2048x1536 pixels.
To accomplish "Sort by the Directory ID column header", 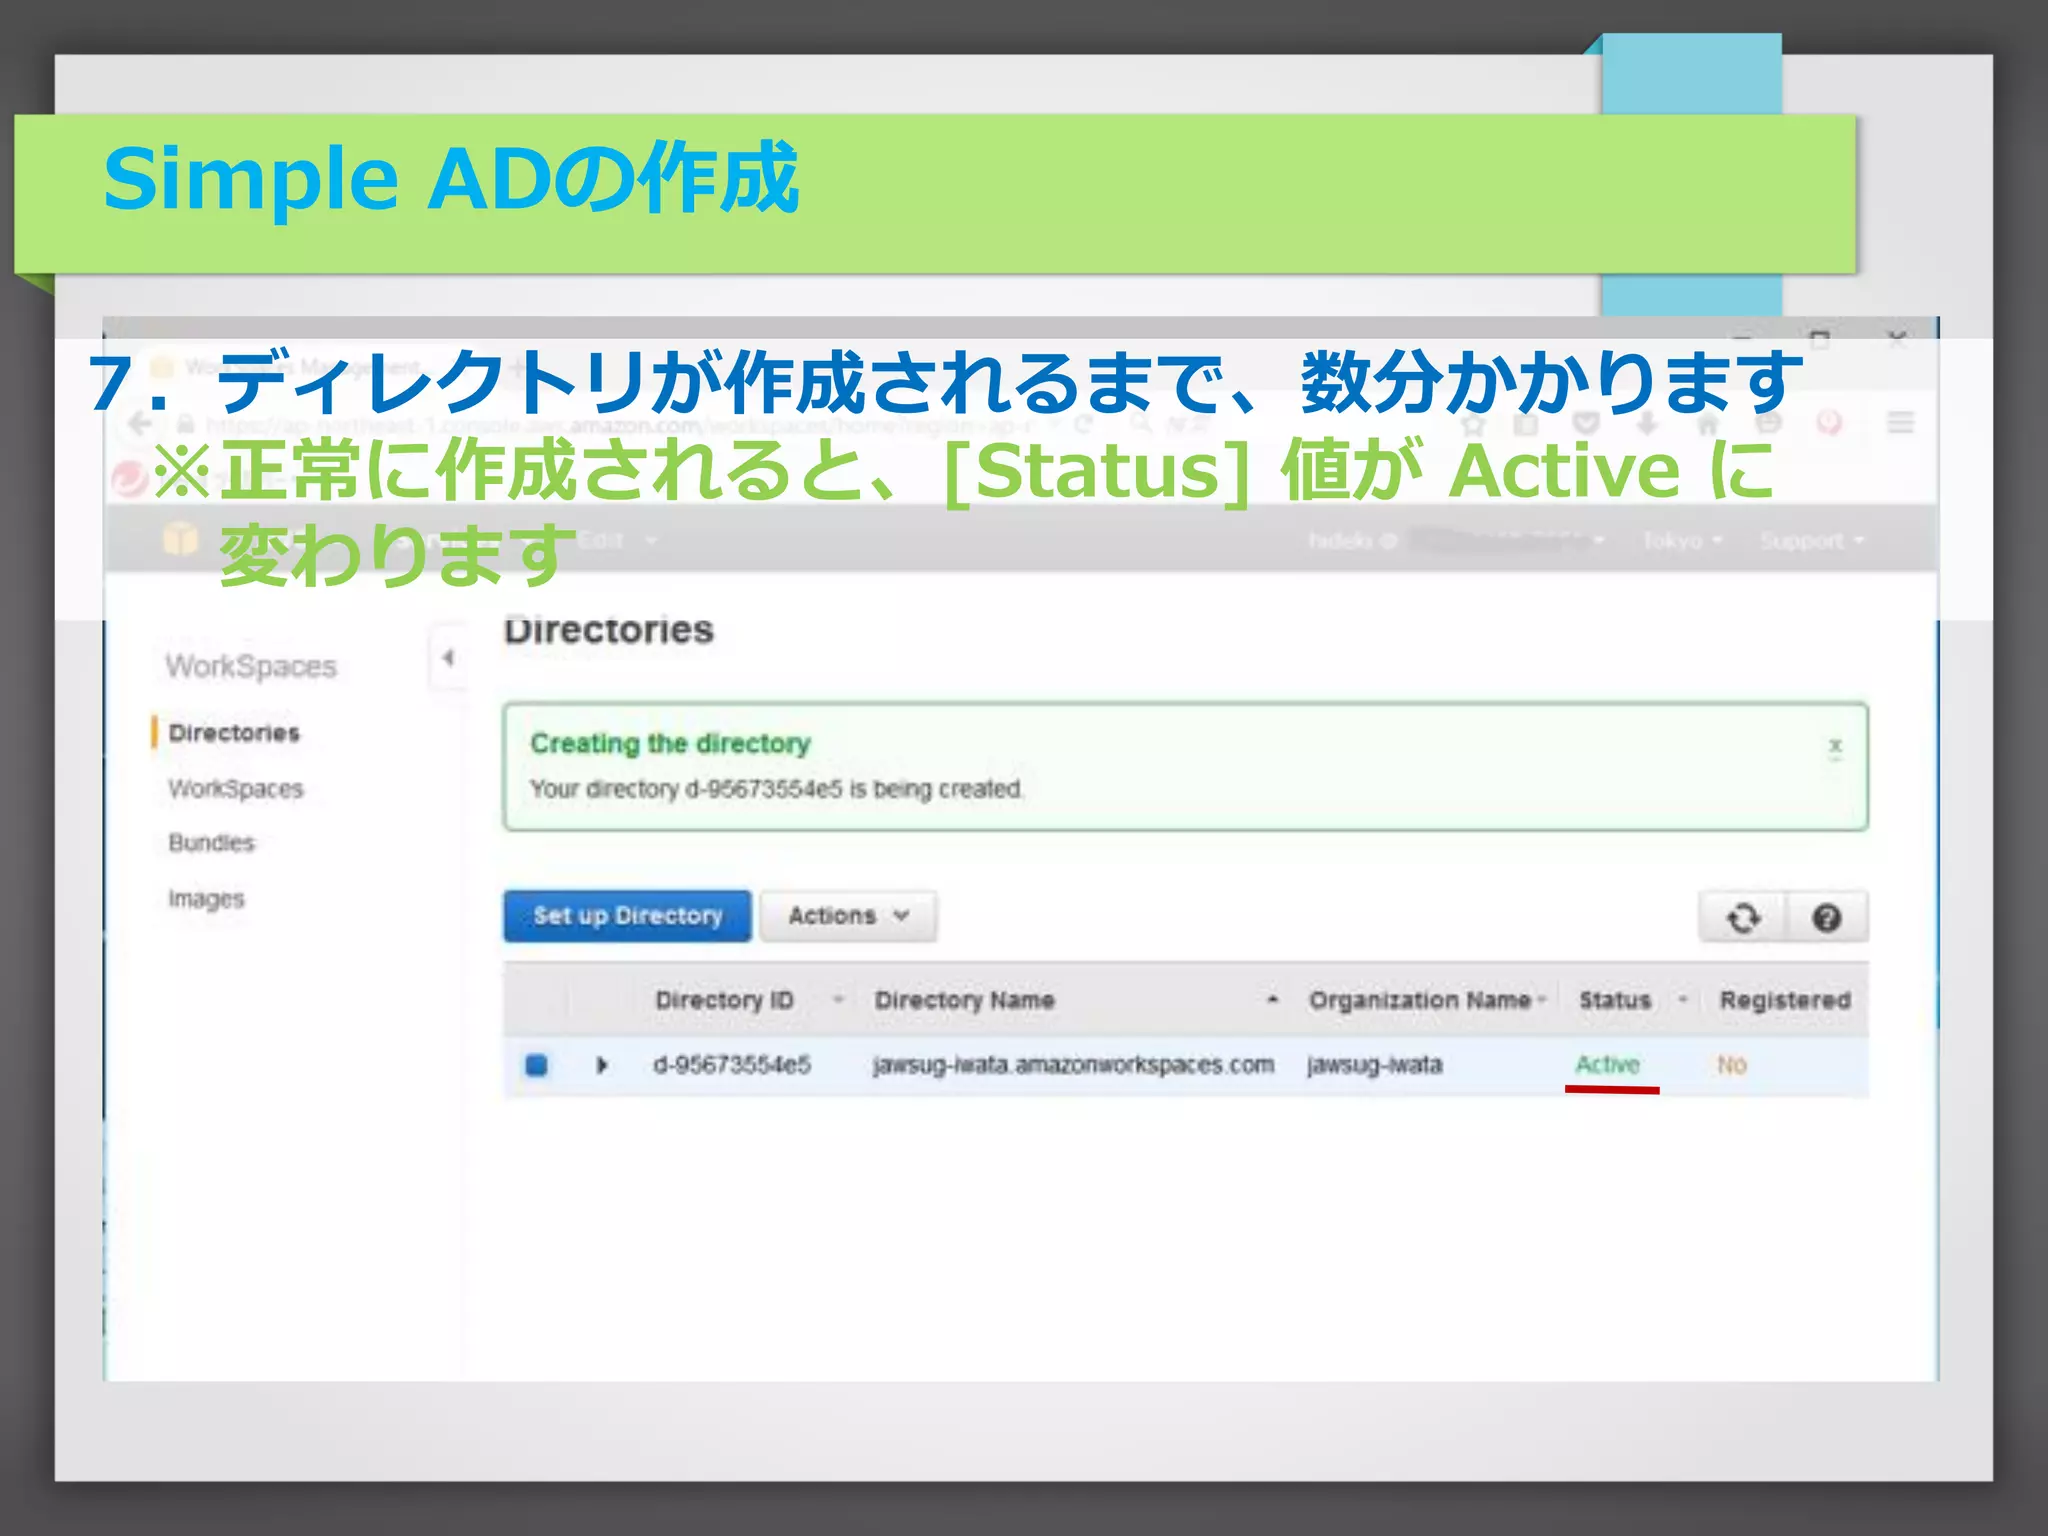I will point(724,1000).
